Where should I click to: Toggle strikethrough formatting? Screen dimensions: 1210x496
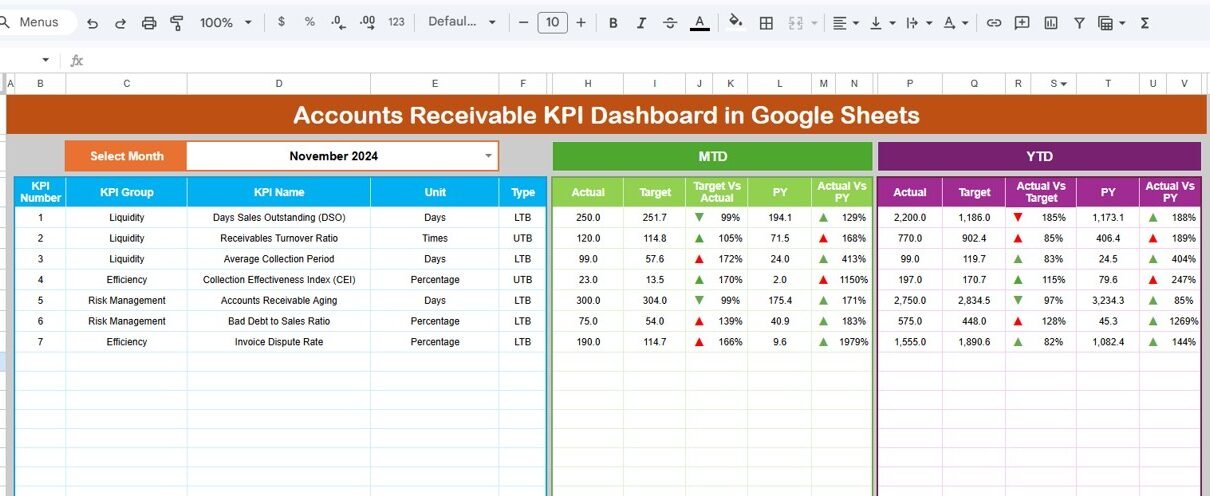pos(669,22)
